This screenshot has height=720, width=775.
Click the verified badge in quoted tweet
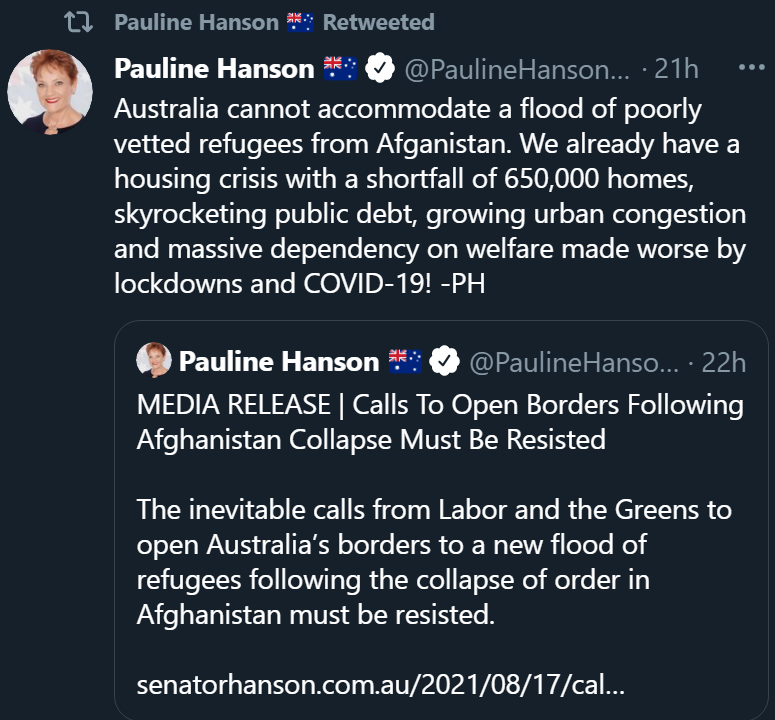(444, 361)
